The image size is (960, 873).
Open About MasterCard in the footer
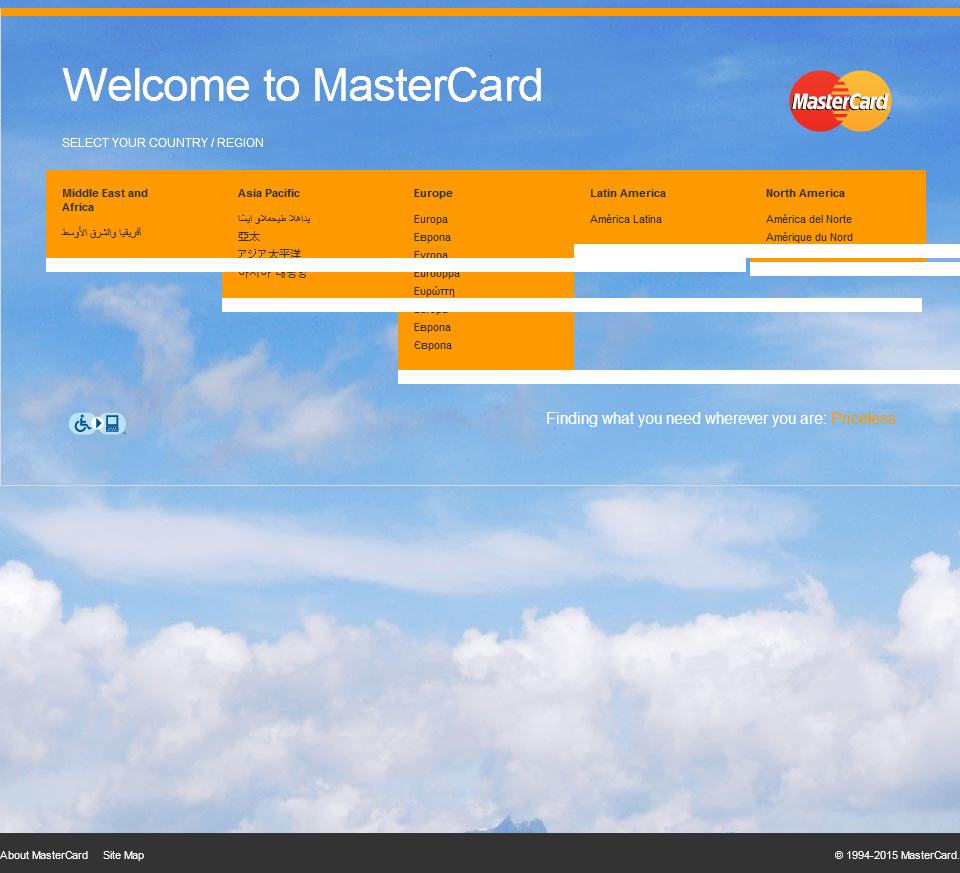(x=44, y=855)
